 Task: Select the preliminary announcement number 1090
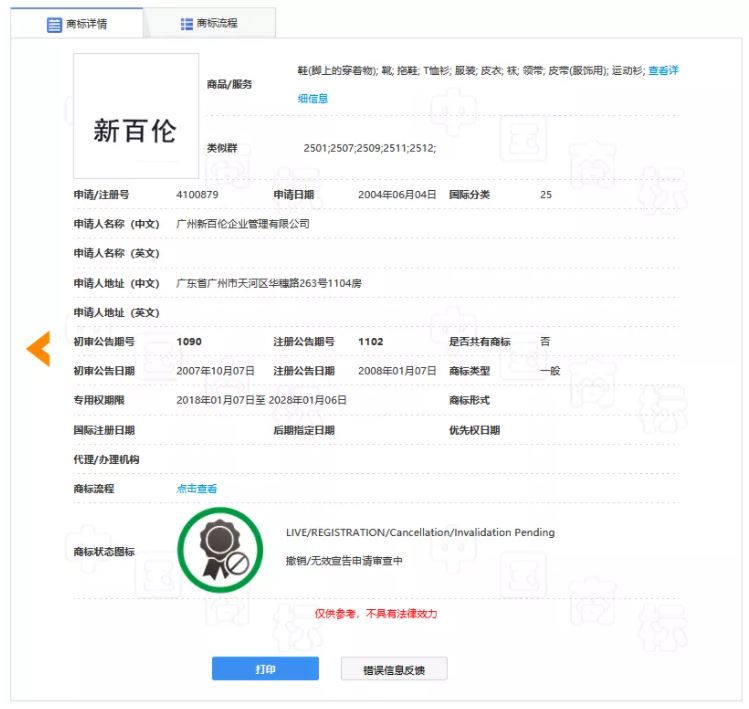point(189,342)
